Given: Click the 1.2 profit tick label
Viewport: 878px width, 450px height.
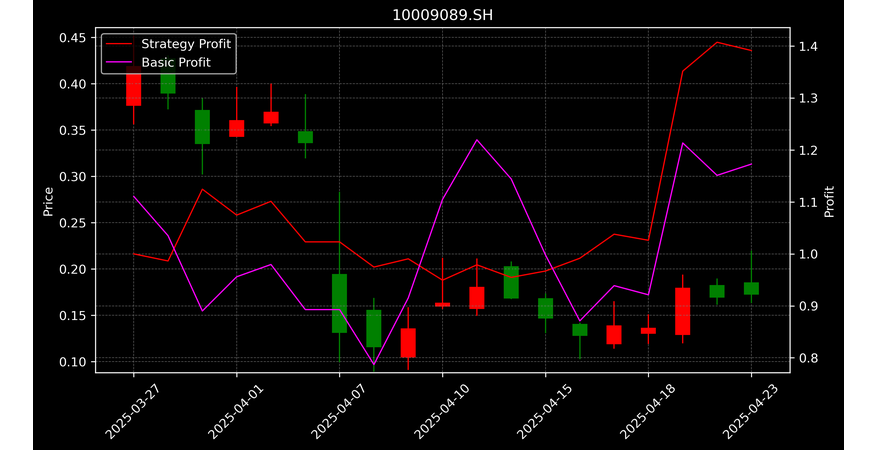Looking at the screenshot, I should [808, 151].
